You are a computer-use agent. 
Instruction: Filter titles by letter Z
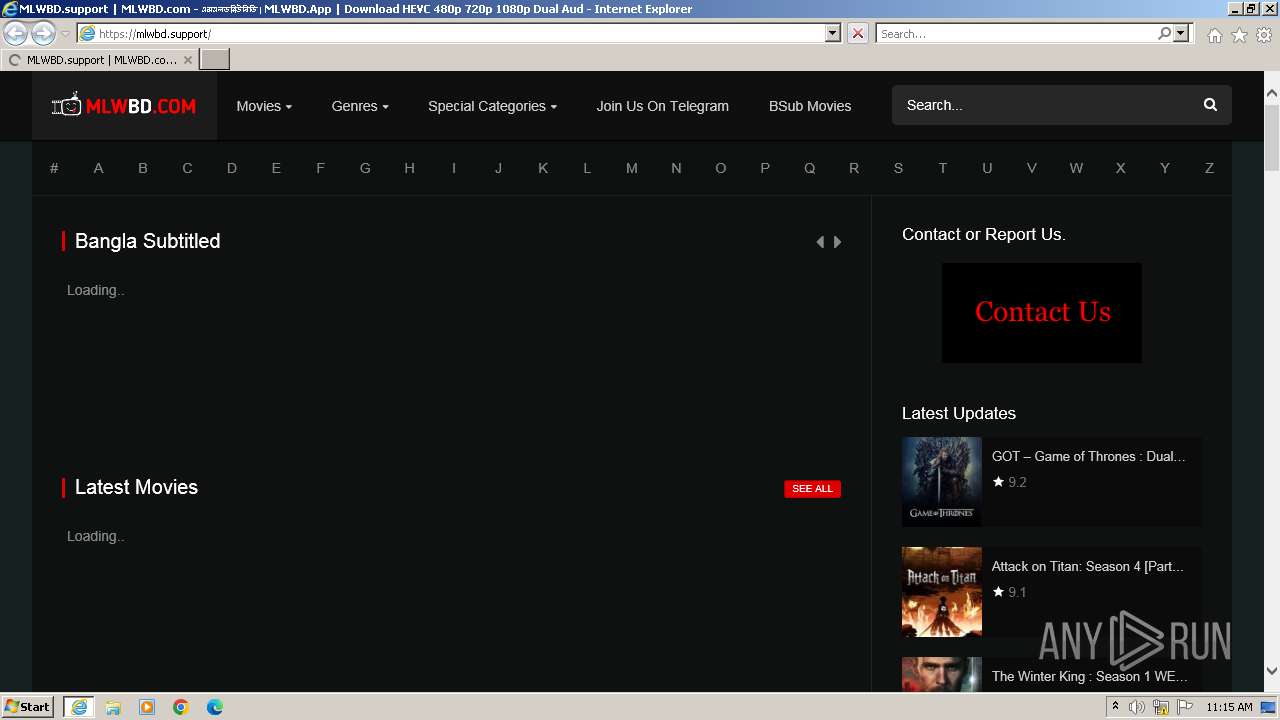click(1209, 168)
